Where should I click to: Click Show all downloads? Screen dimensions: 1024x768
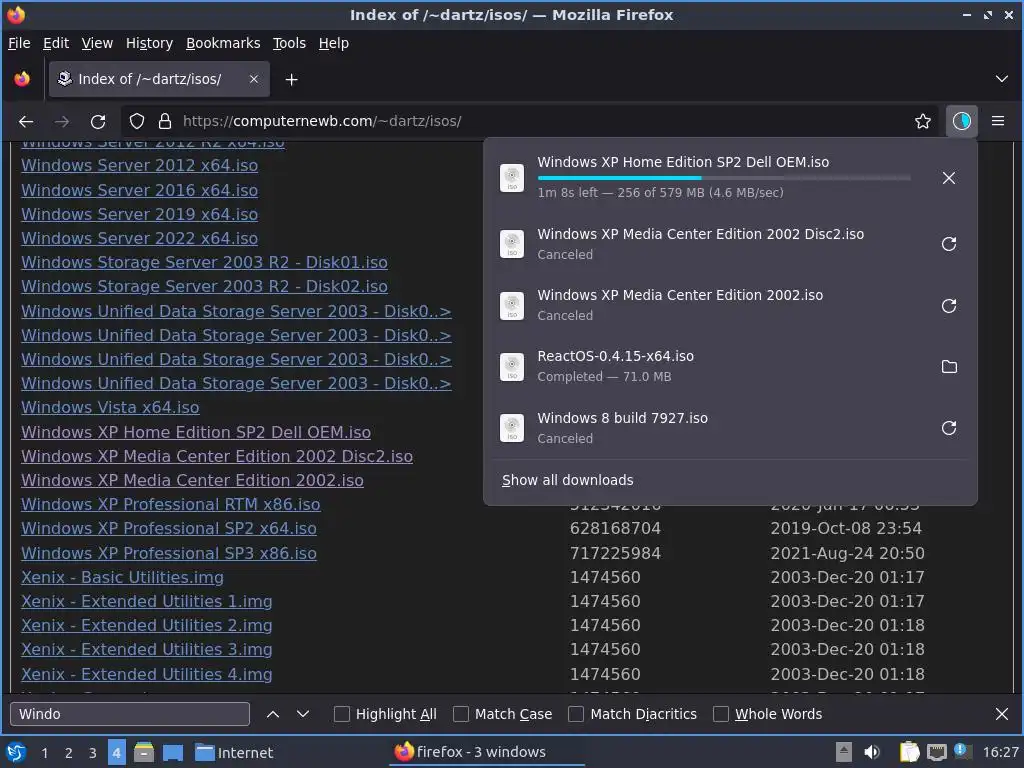(x=568, y=480)
